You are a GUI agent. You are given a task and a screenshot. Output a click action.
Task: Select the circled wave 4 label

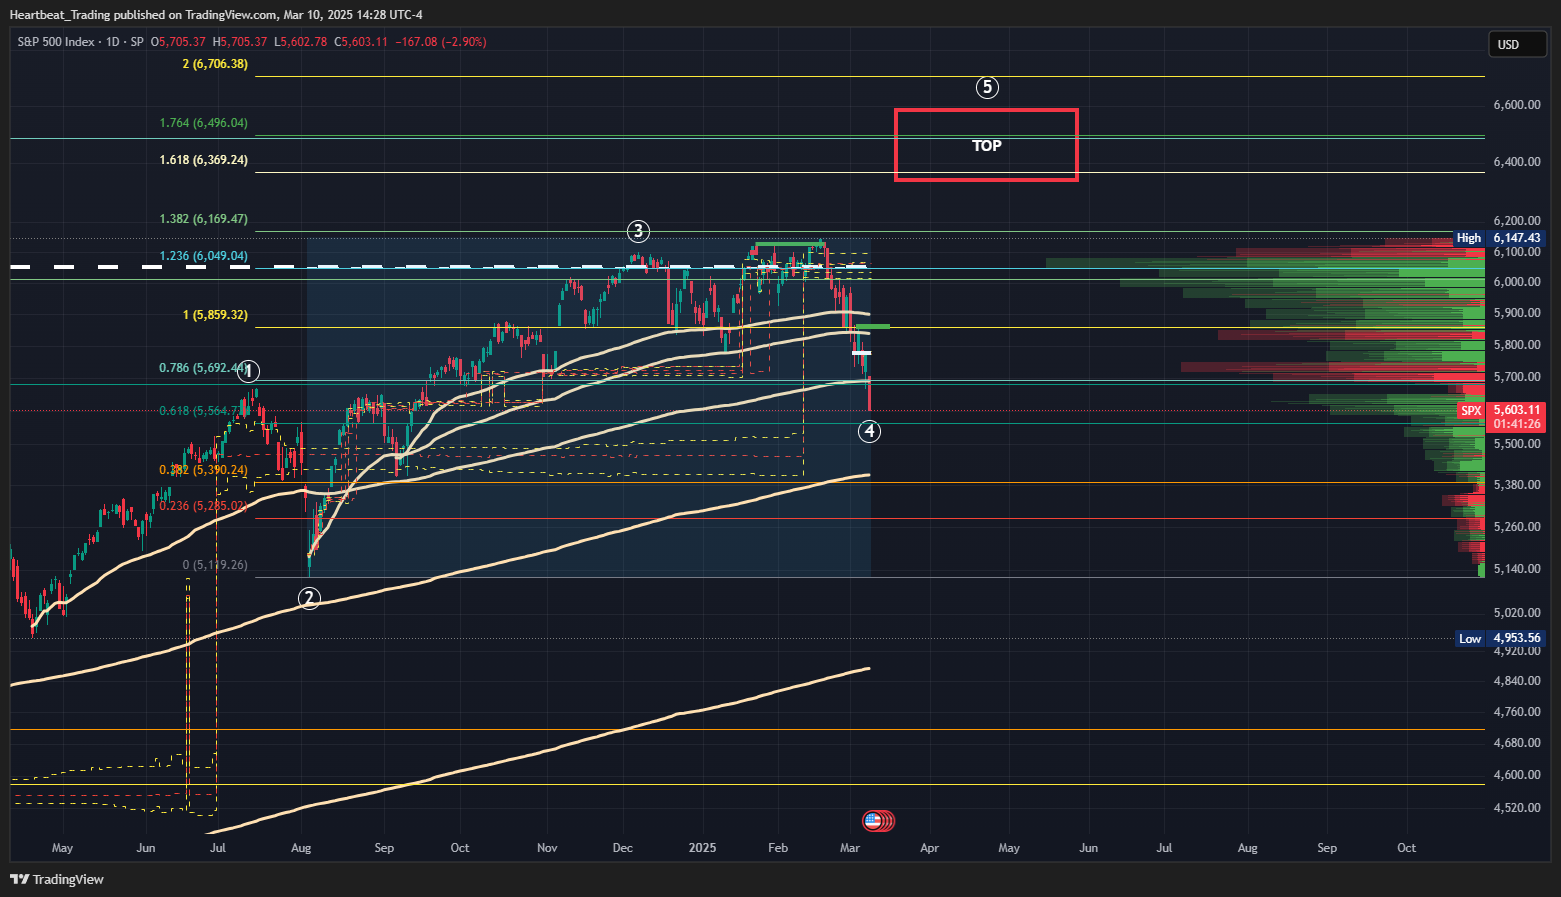tap(870, 431)
